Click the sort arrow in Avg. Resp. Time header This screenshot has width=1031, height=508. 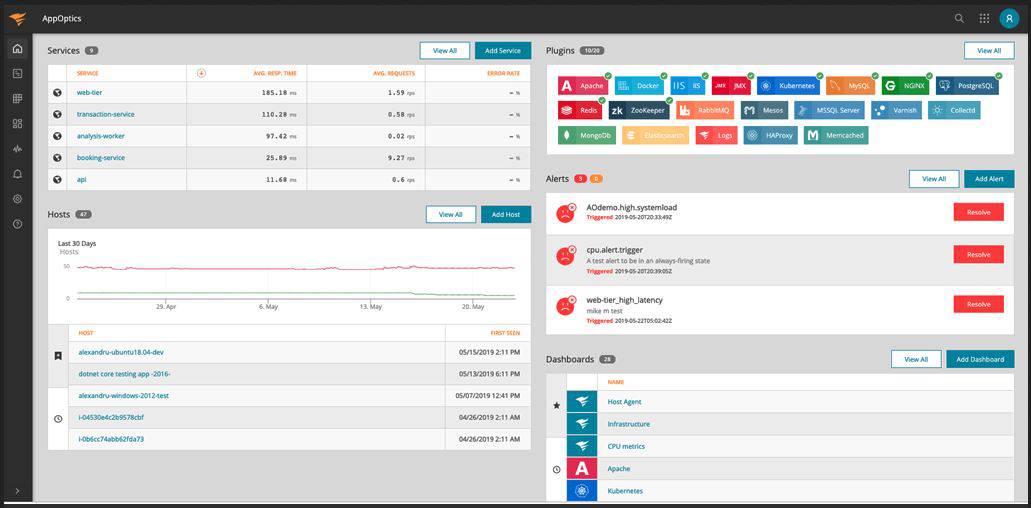(x=201, y=73)
